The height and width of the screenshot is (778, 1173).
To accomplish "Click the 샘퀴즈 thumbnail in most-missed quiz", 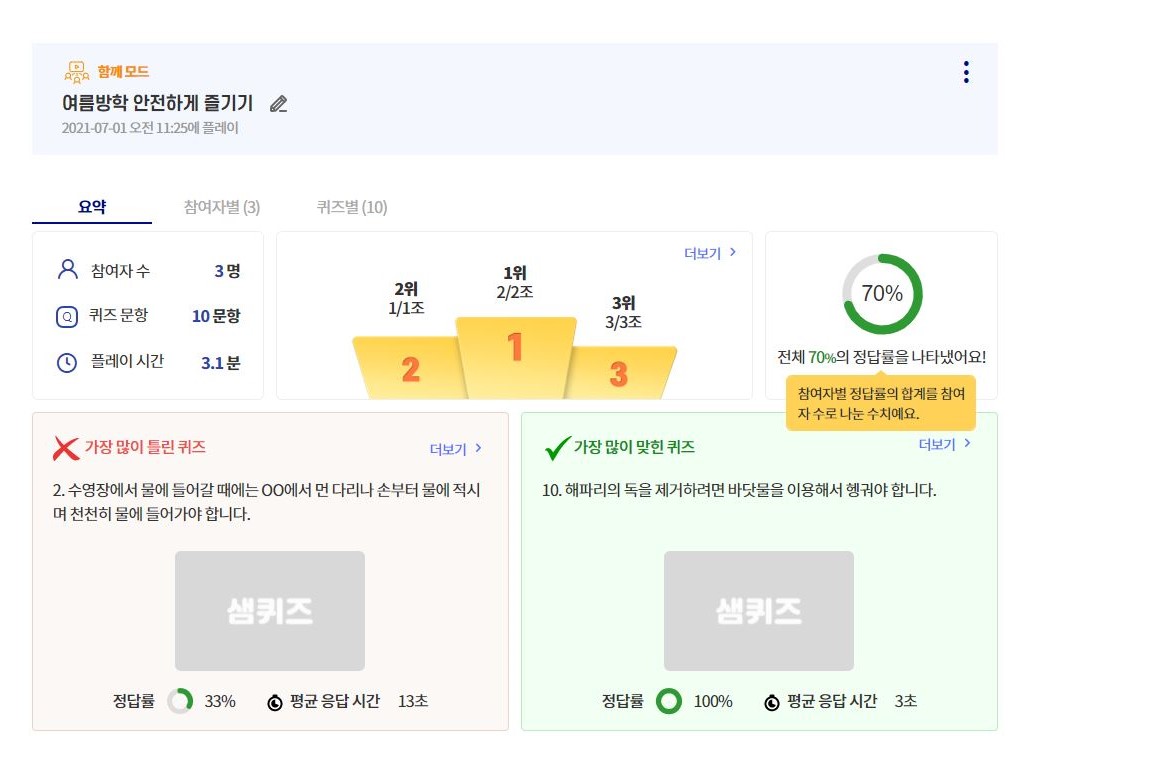I will 269,610.
